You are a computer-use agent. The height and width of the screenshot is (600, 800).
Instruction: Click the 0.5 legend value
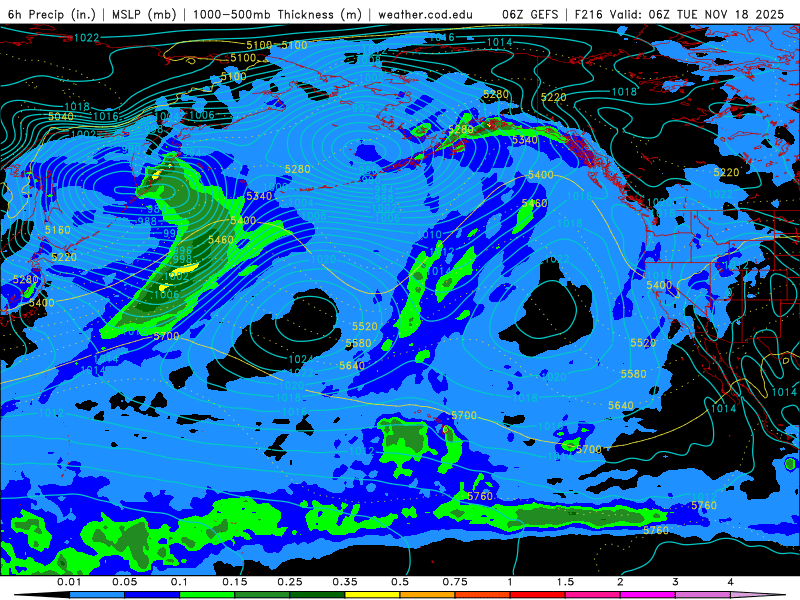[400, 582]
